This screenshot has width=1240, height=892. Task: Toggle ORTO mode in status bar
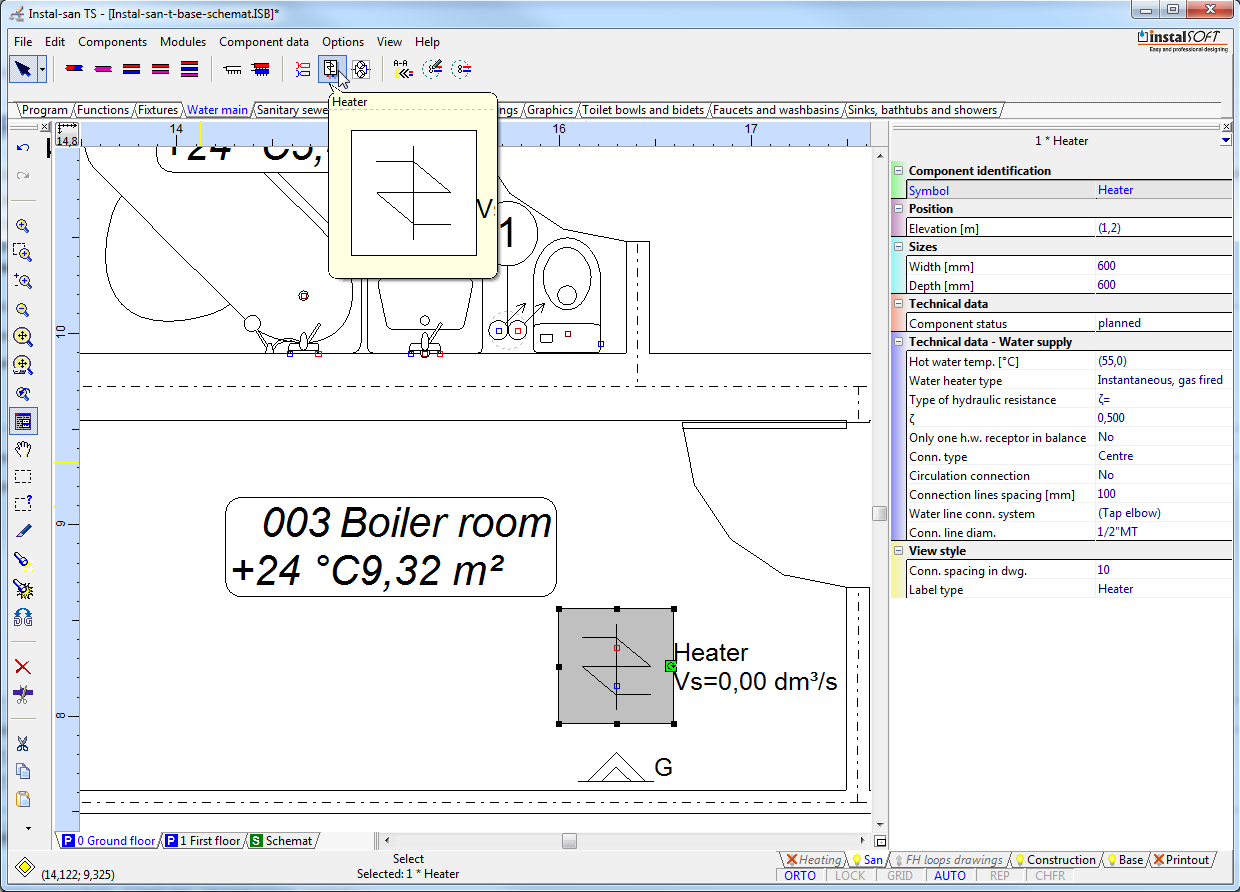pos(800,876)
